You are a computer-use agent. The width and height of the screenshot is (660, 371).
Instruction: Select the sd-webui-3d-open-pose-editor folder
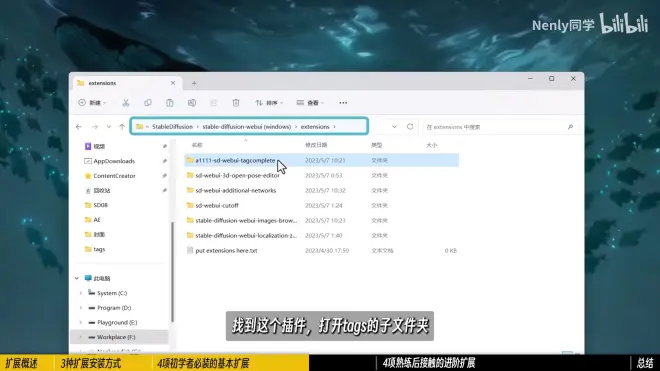[322, 175]
